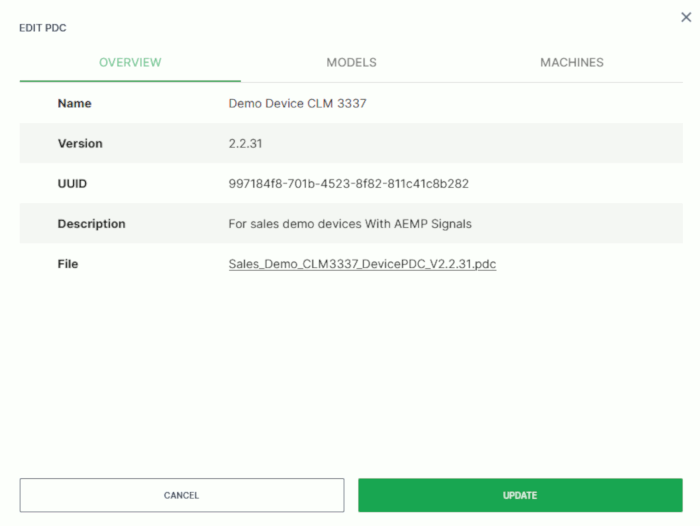Cancel editing the PDC
The height and width of the screenshot is (526, 700).
(x=181, y=495)
